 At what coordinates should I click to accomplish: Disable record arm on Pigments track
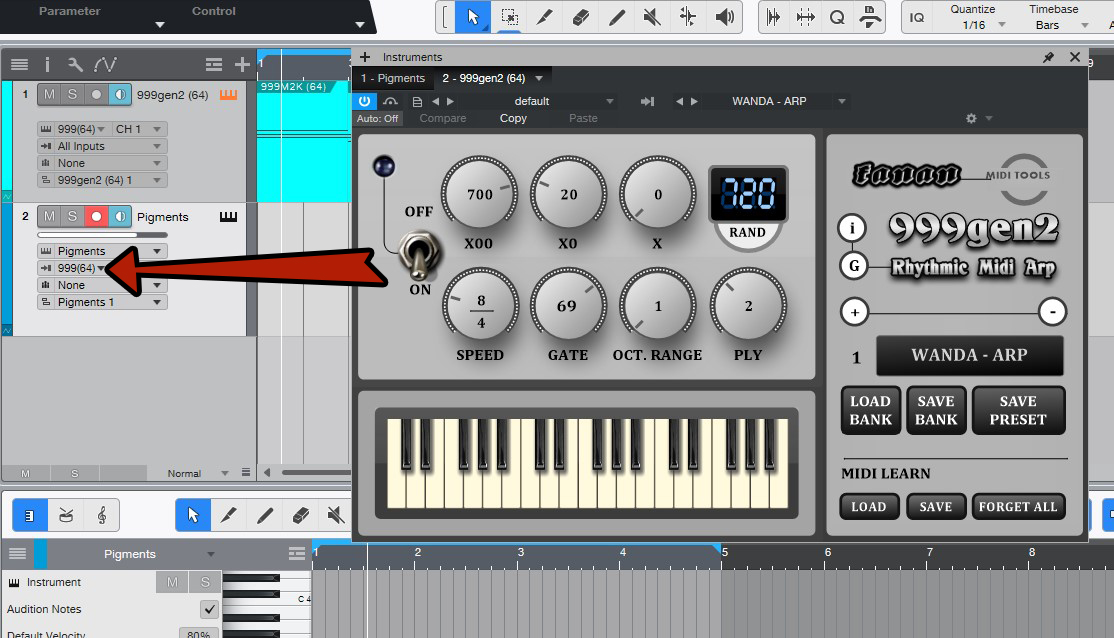click(96, 217)
